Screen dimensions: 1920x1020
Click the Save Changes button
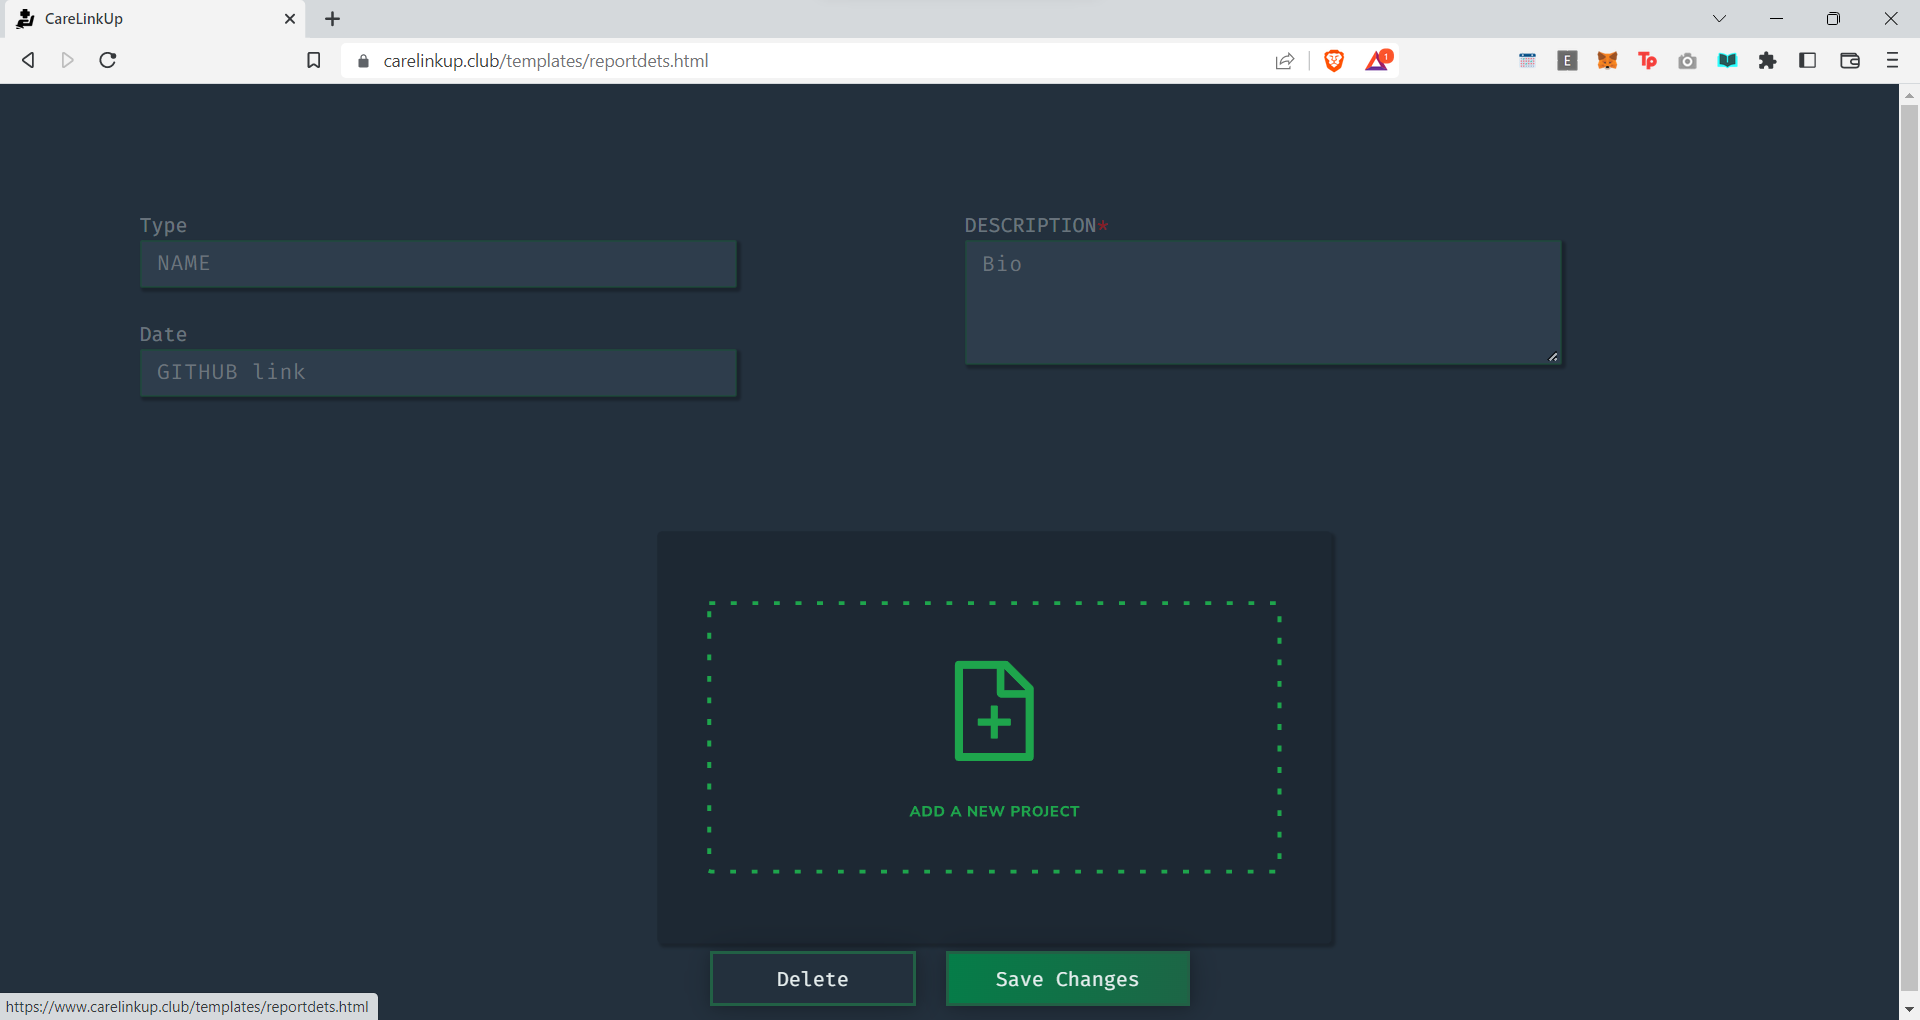click(x=1067, y=979)
